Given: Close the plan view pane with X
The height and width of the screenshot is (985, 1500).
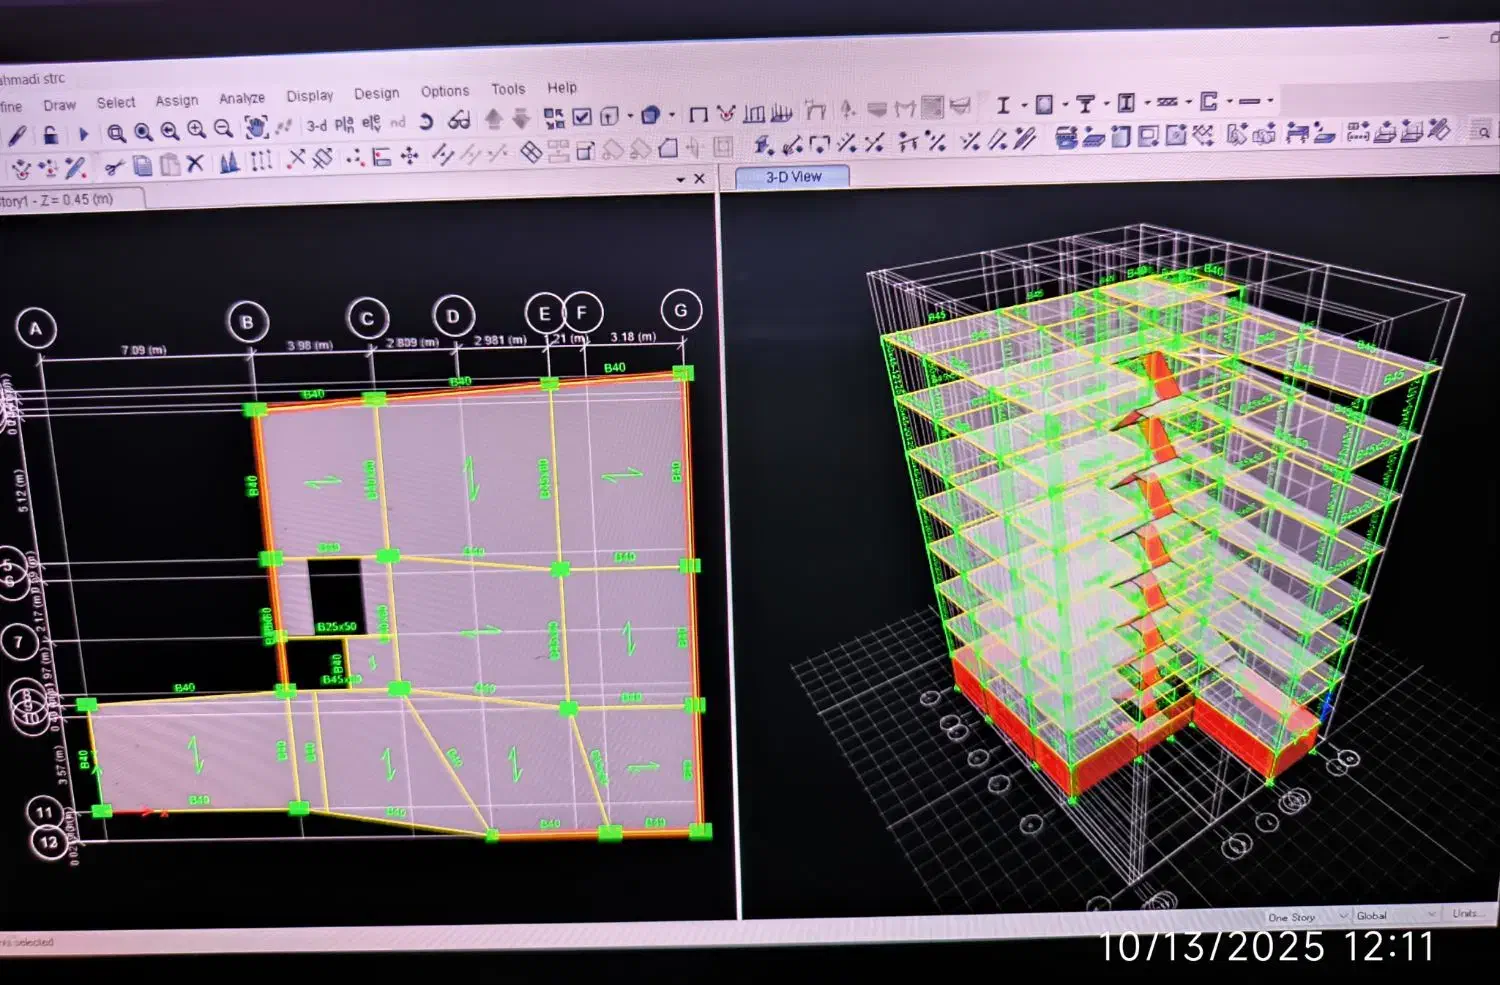Looking at the screenshot, I should (x=699, y=179).
